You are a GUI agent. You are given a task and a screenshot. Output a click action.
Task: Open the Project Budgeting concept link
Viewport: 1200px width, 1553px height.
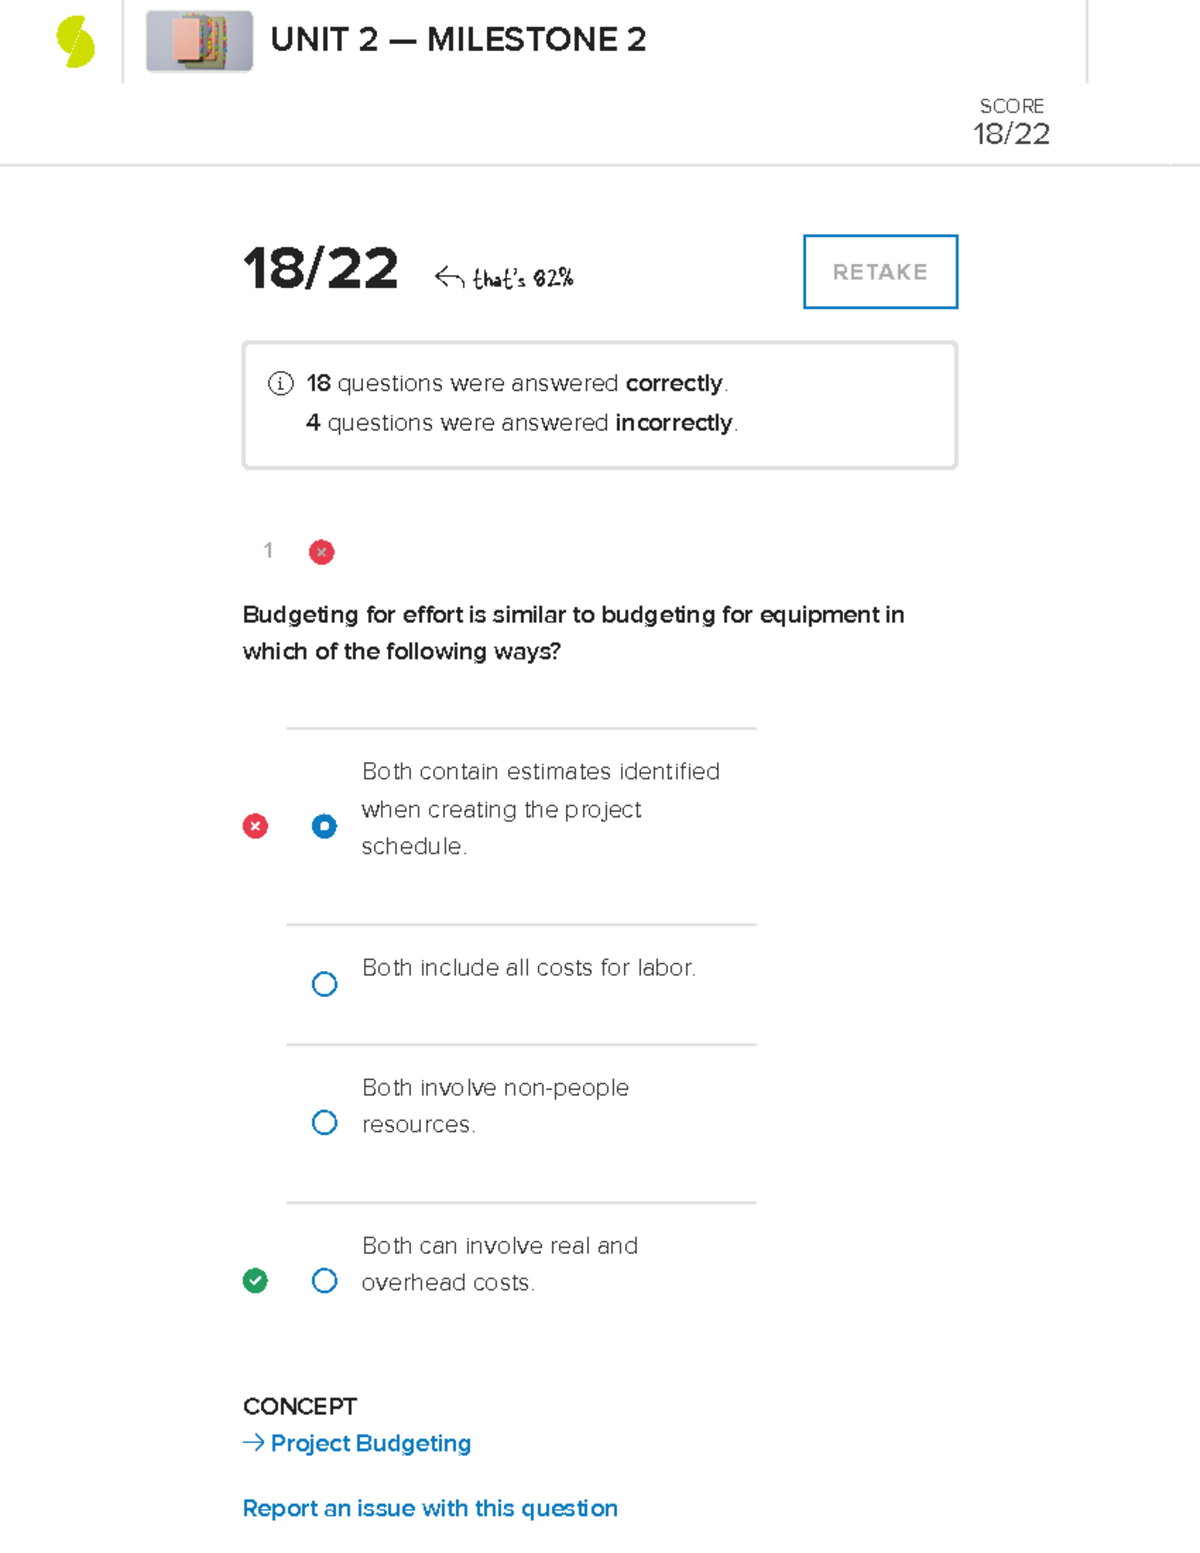[370, 1443]
